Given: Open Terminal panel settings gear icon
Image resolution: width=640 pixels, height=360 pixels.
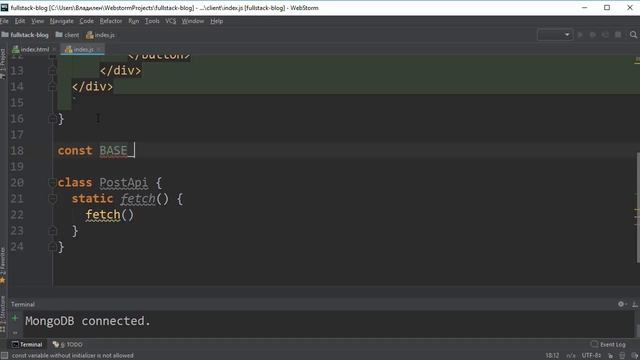Looking at the screenshot, I should [x=621, y=304].
